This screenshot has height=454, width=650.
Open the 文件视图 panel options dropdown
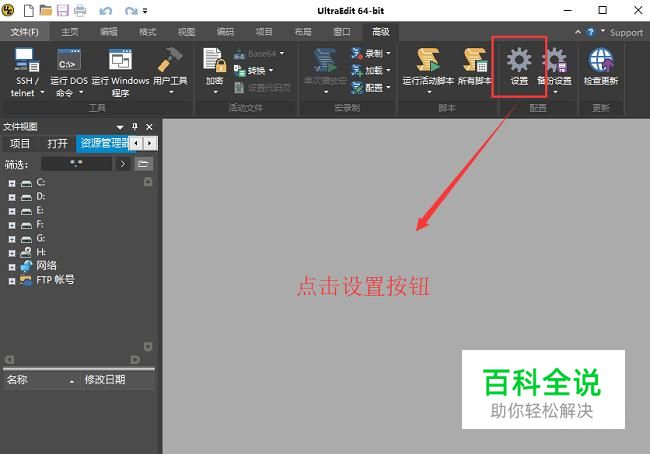tap(120, 127)
